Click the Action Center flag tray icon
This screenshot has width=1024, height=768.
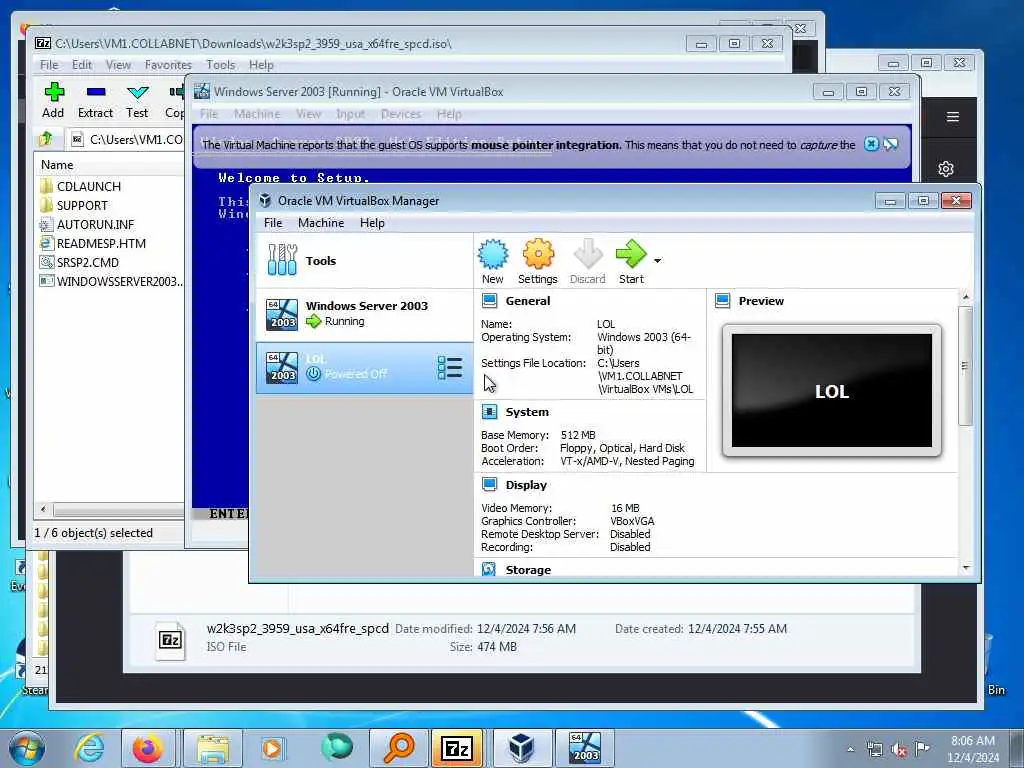click(922, 750)
